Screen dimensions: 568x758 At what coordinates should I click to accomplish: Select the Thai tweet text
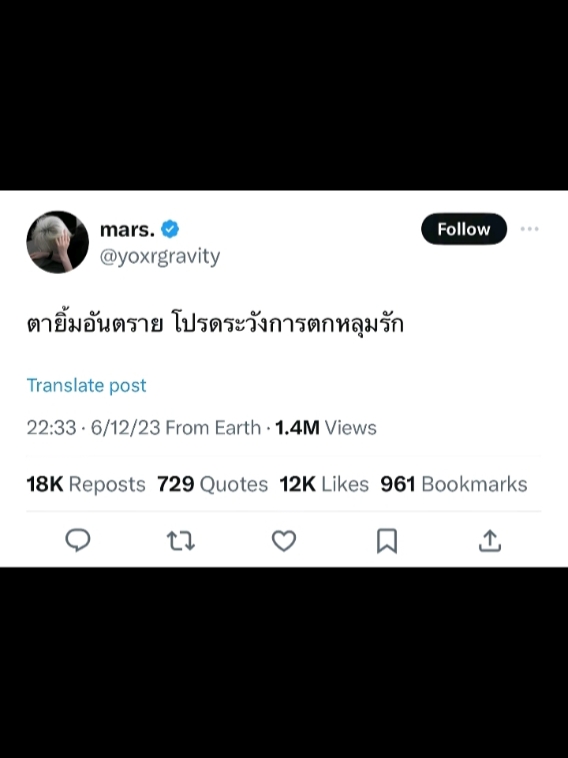click(215, 324)
